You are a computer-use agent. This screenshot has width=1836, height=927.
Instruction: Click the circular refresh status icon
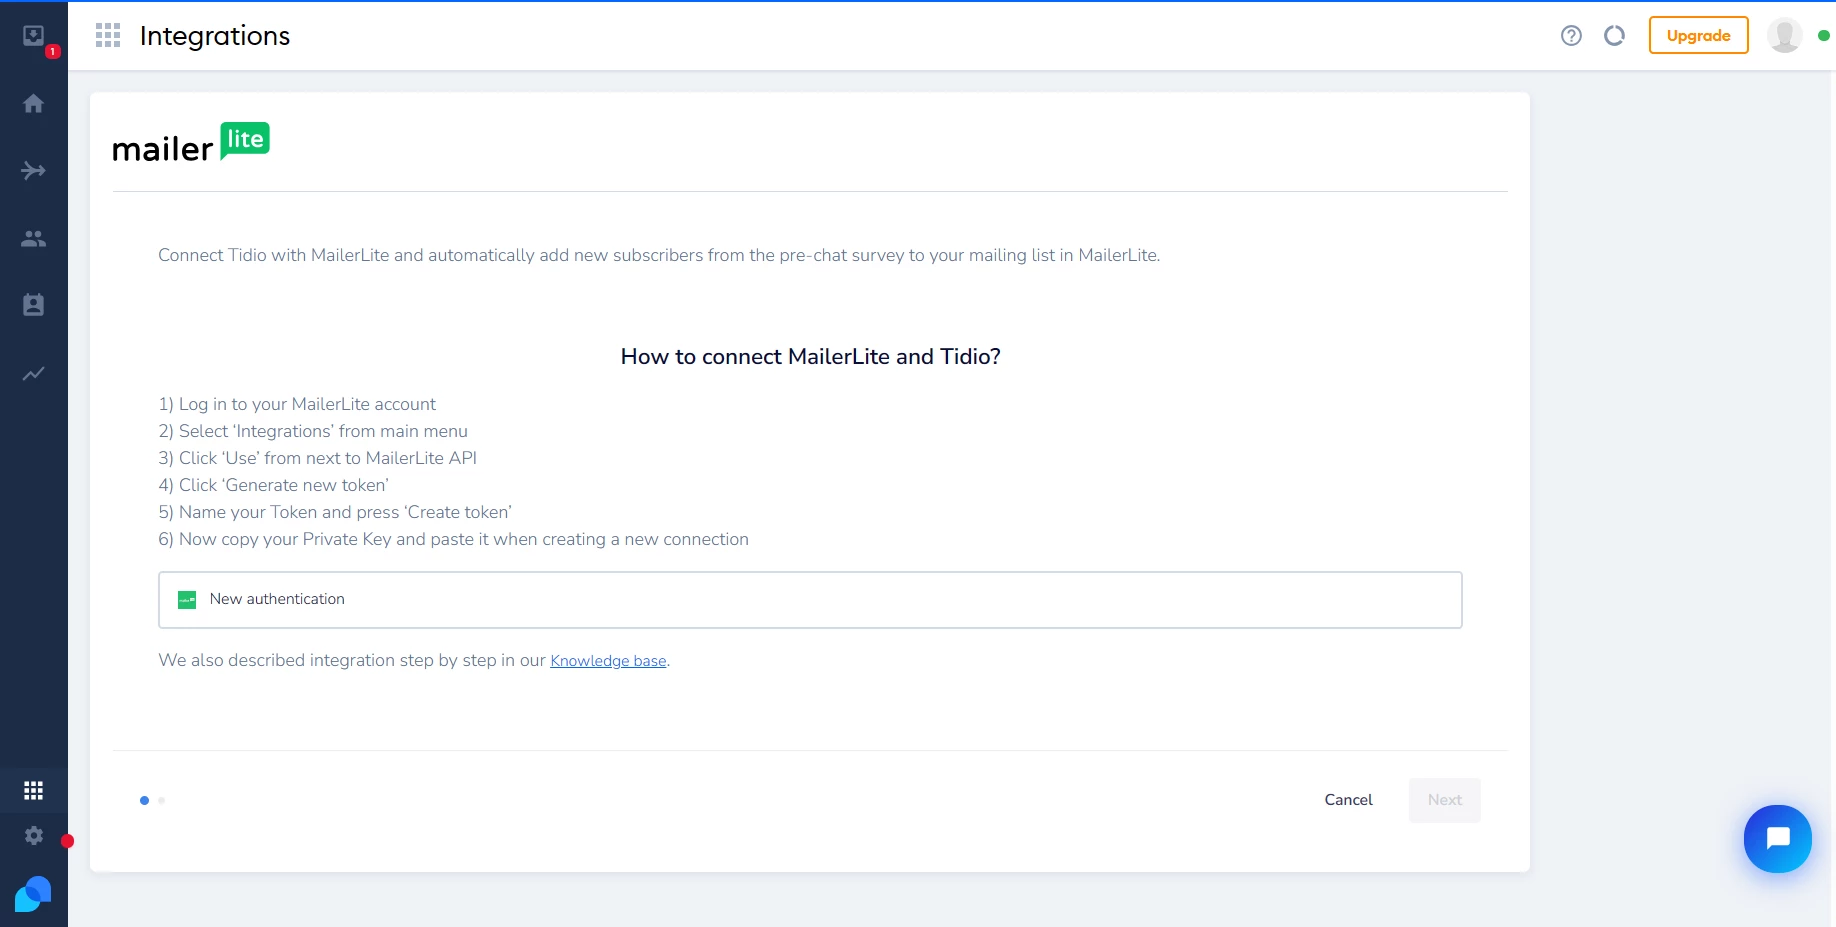pyautogui.click(x=1614, y=36)
